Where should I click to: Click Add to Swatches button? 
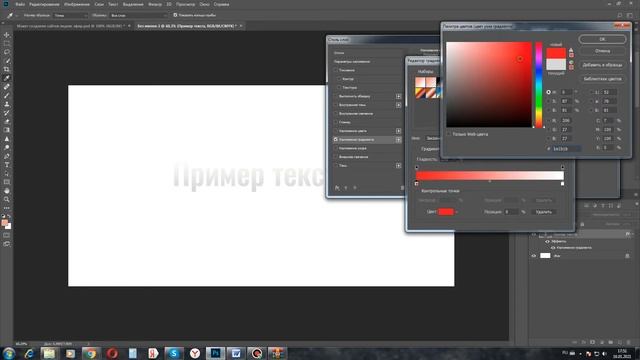[602, 65]
